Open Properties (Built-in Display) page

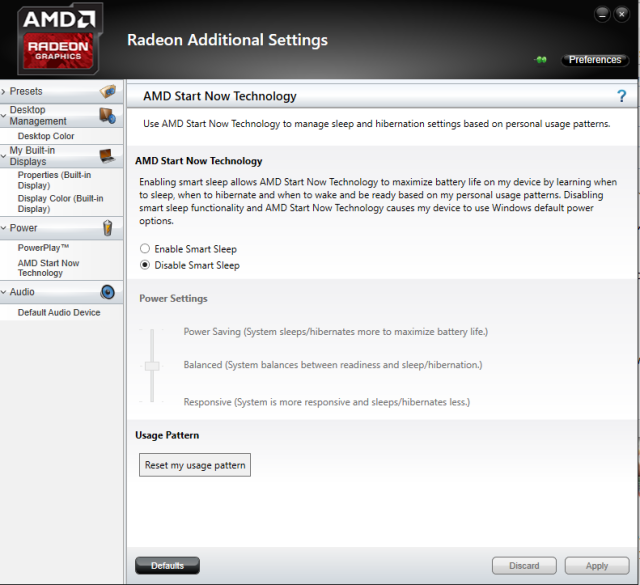tap(54, 180)
